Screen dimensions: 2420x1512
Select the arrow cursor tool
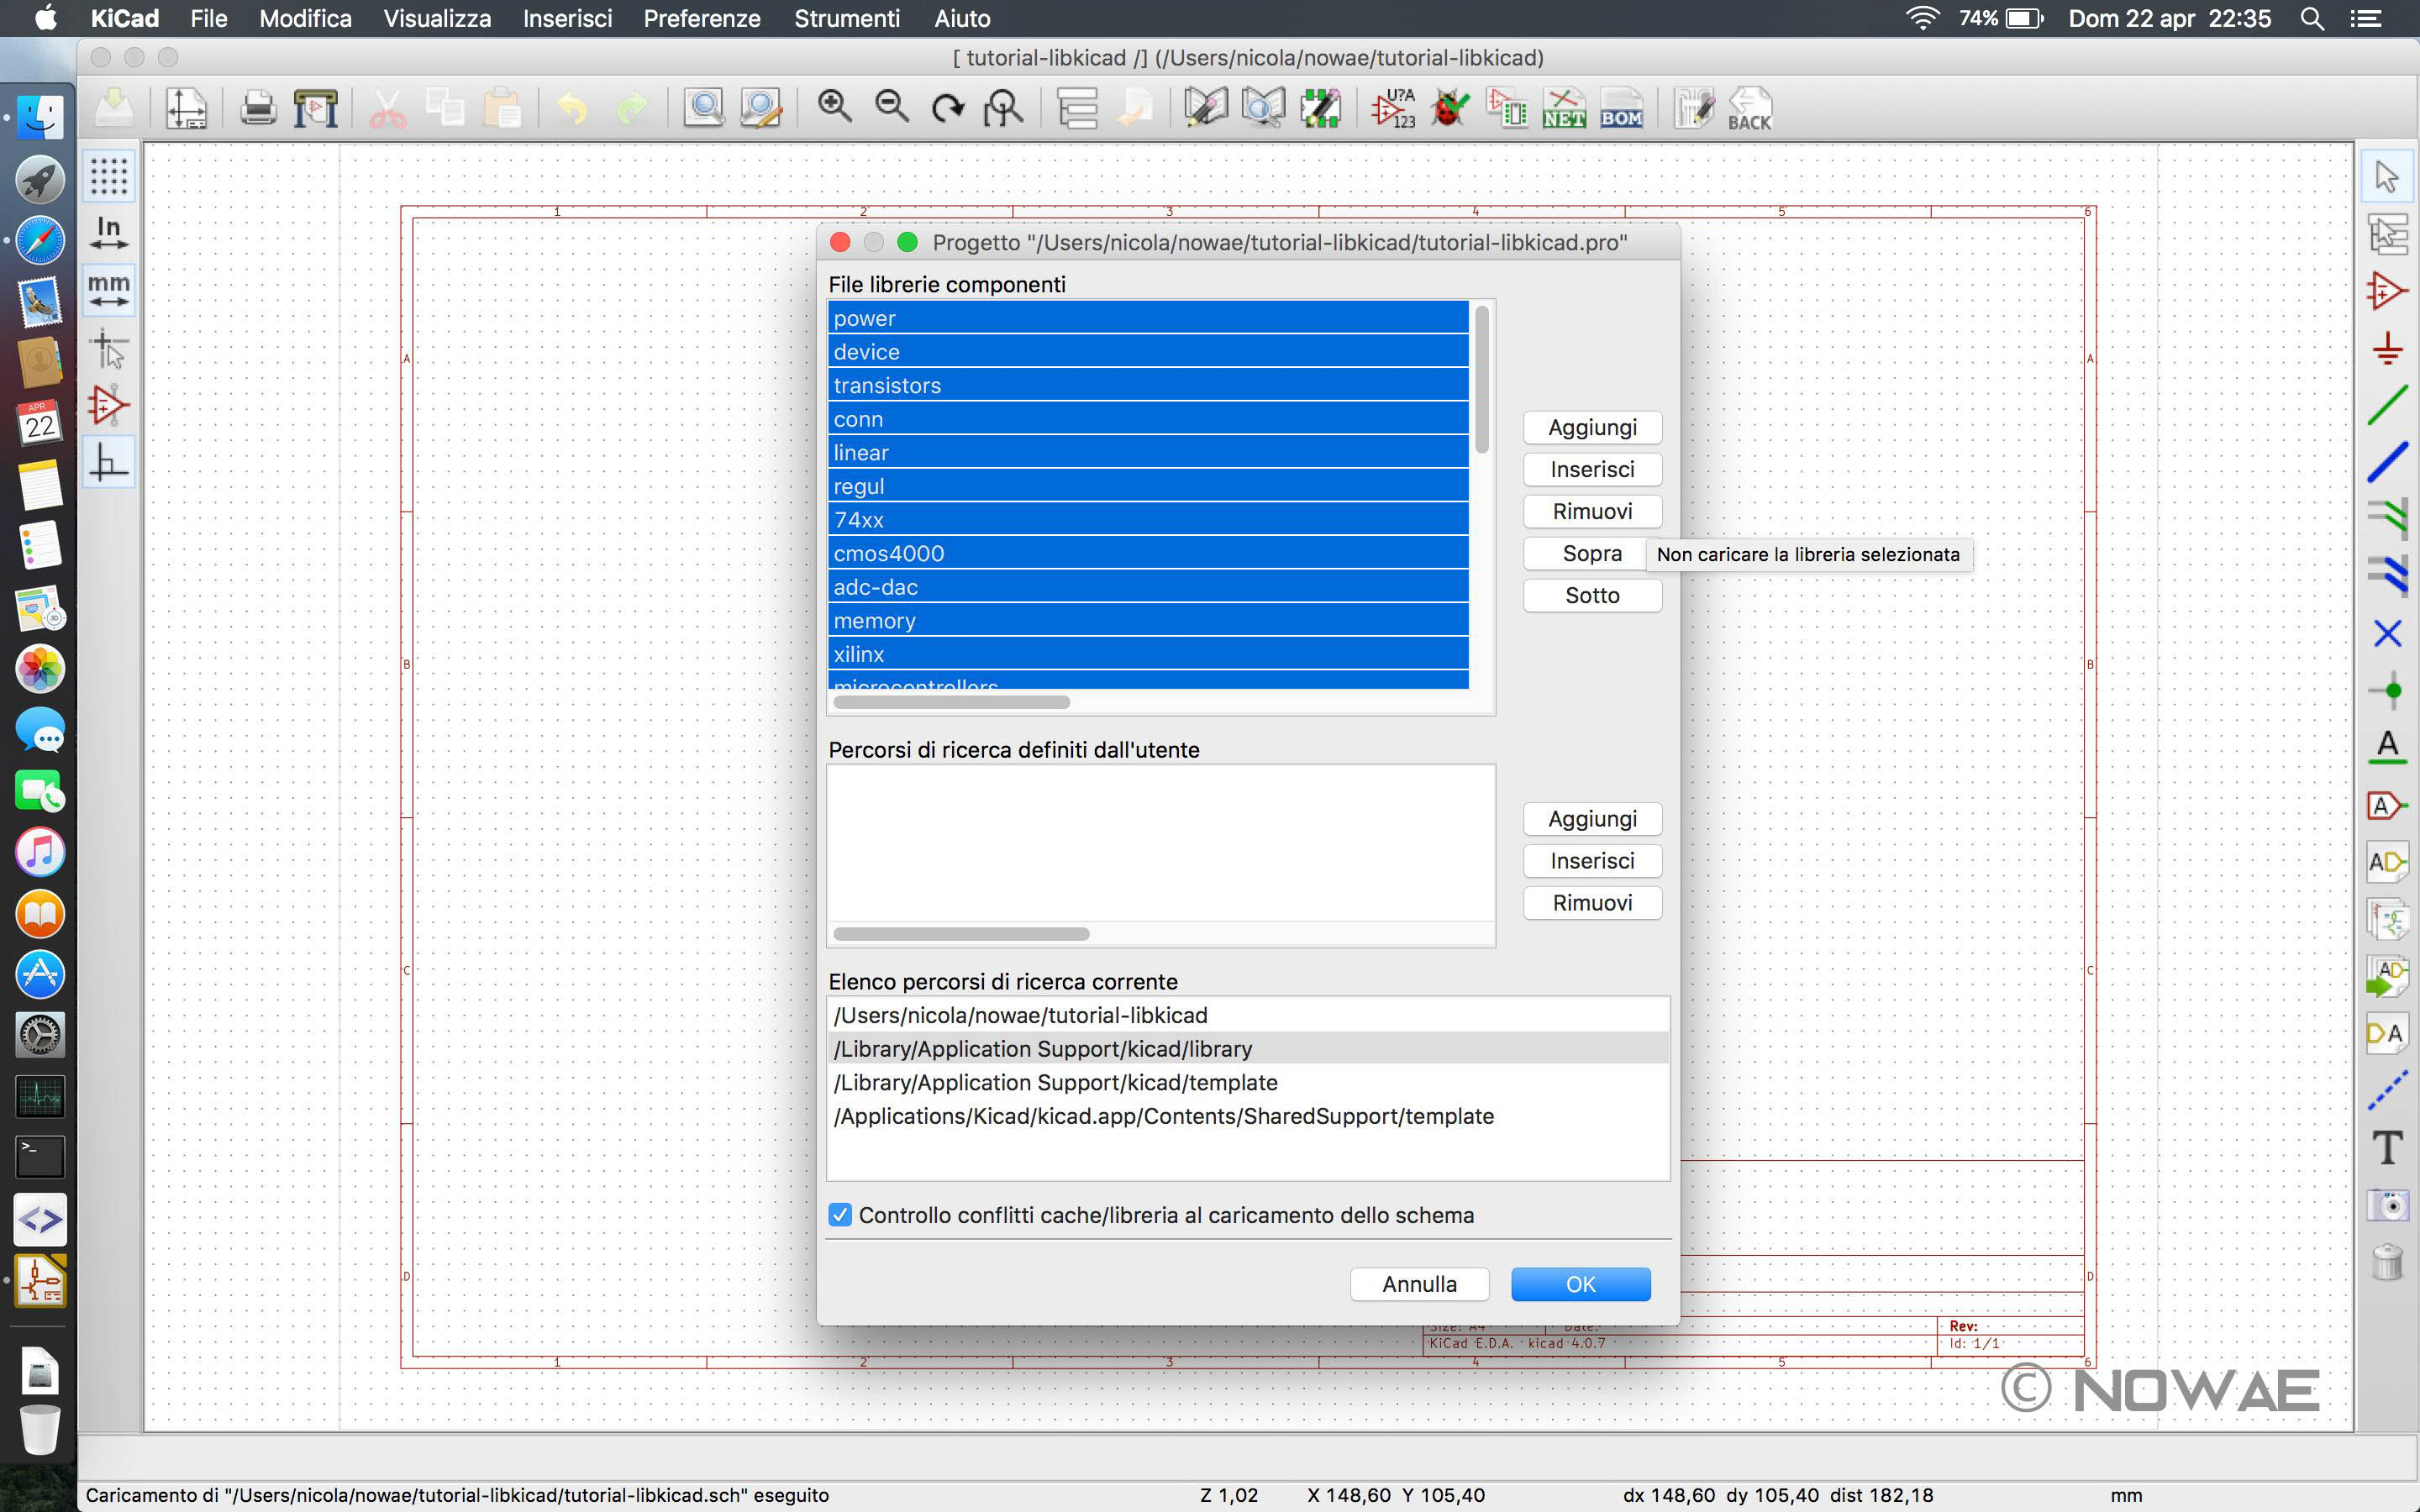point(2387,176)
